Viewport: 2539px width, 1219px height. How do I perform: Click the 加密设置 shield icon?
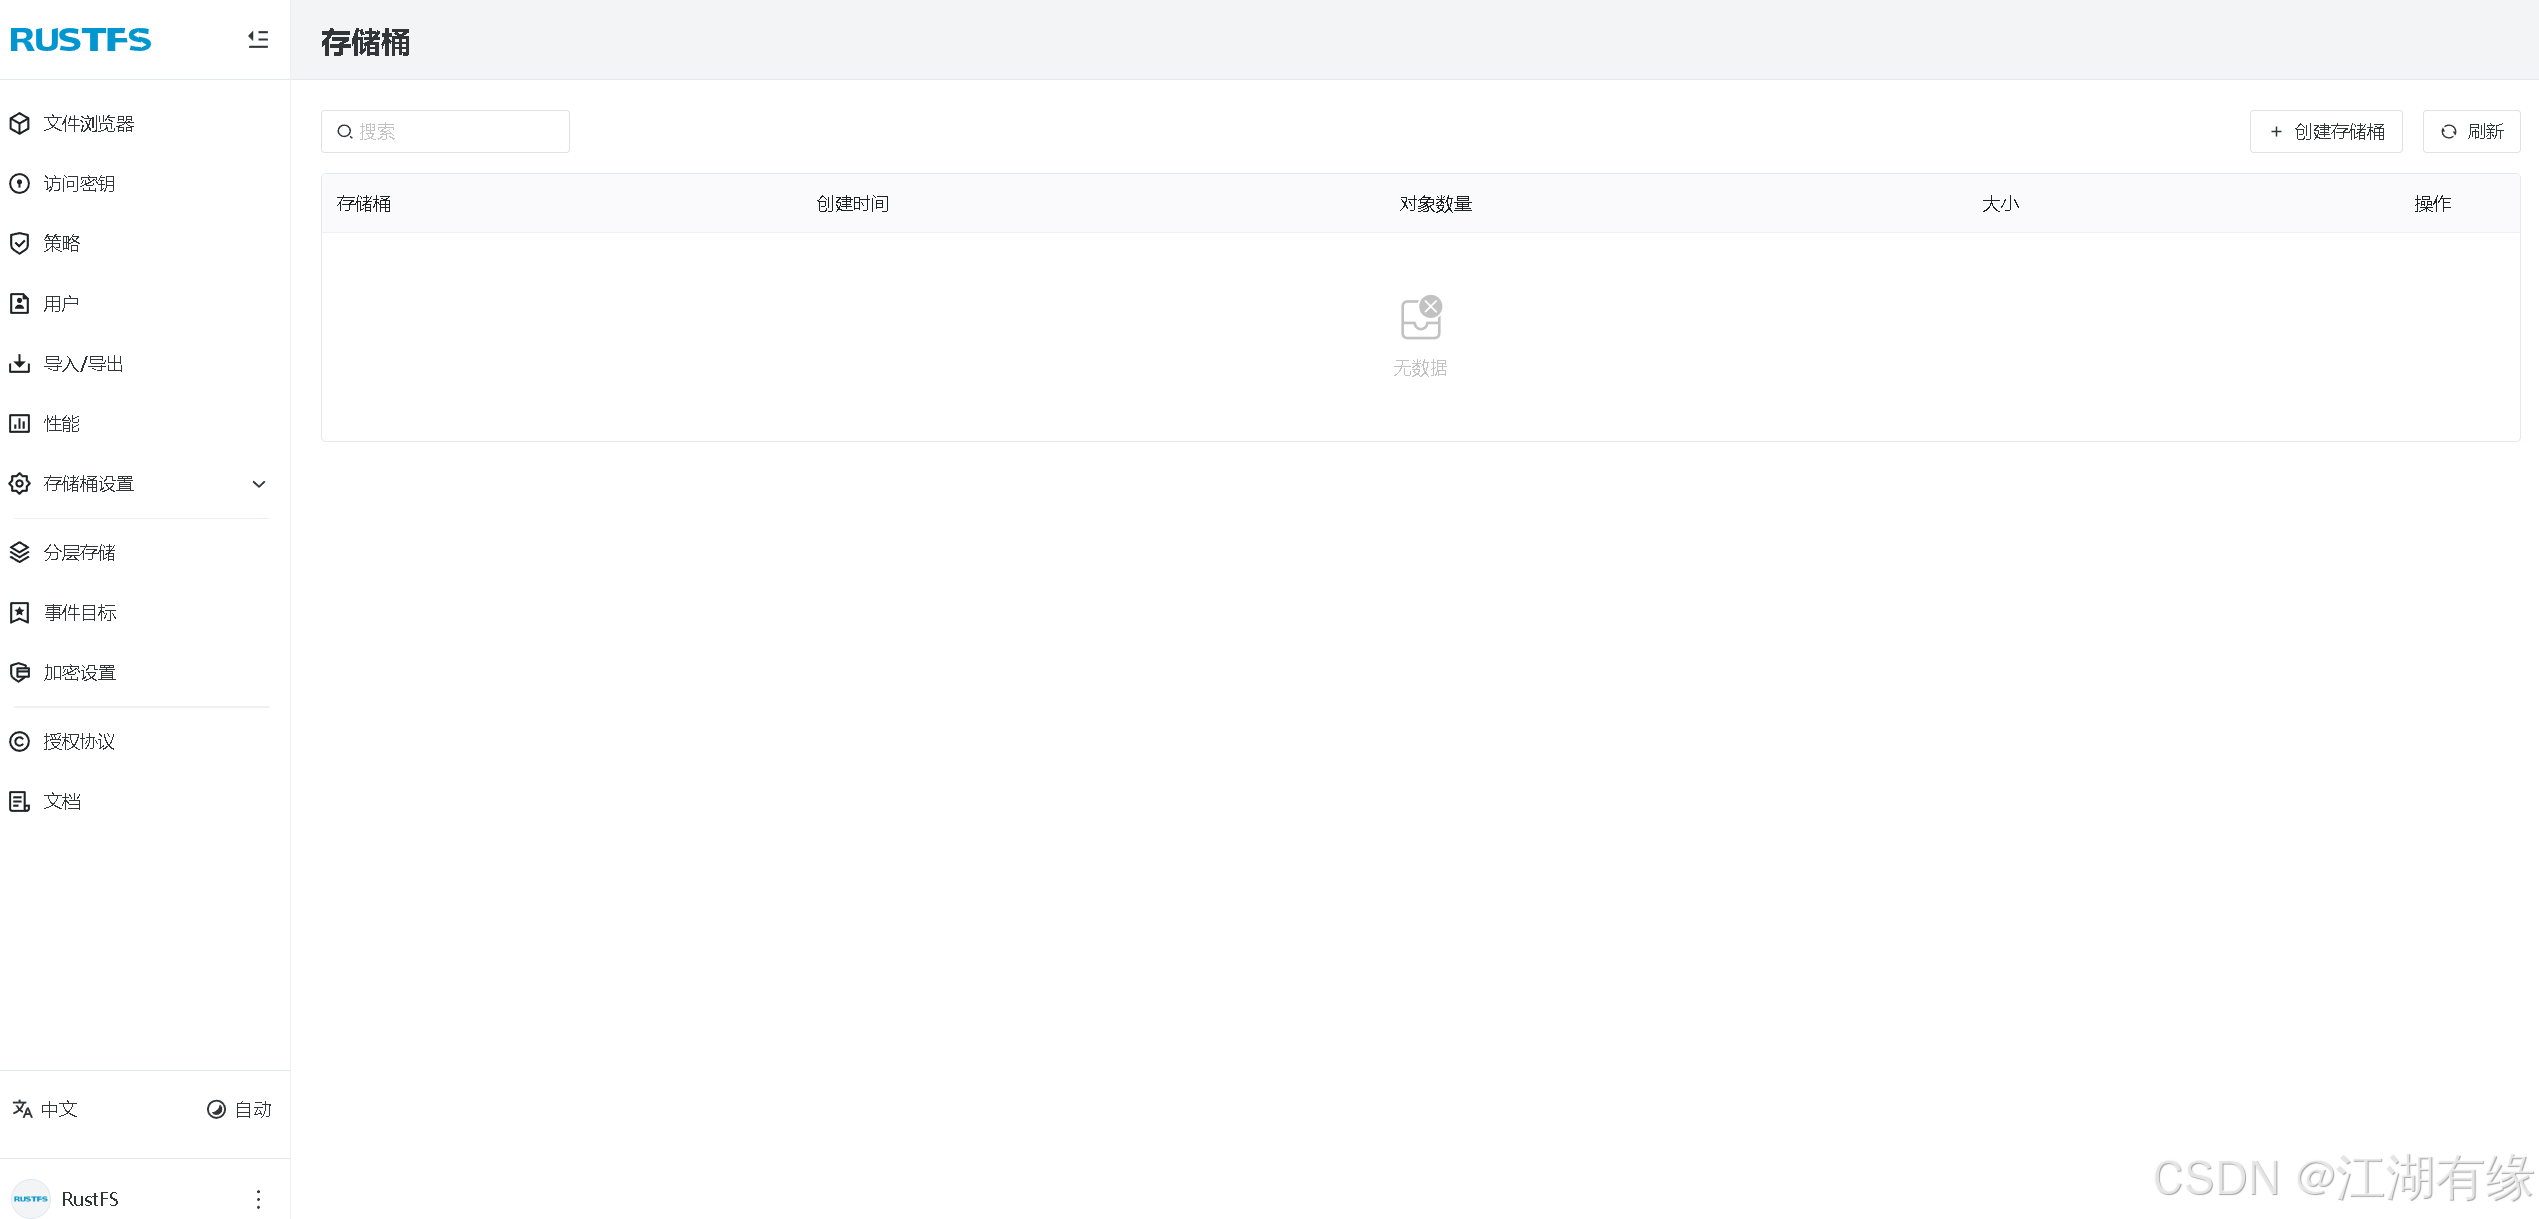[x=20, y=672]
